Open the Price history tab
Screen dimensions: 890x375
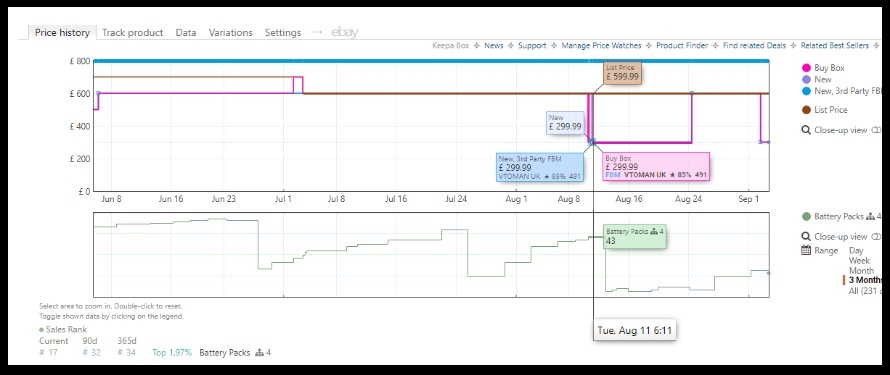pyautogui.click(x=62, y=32)
